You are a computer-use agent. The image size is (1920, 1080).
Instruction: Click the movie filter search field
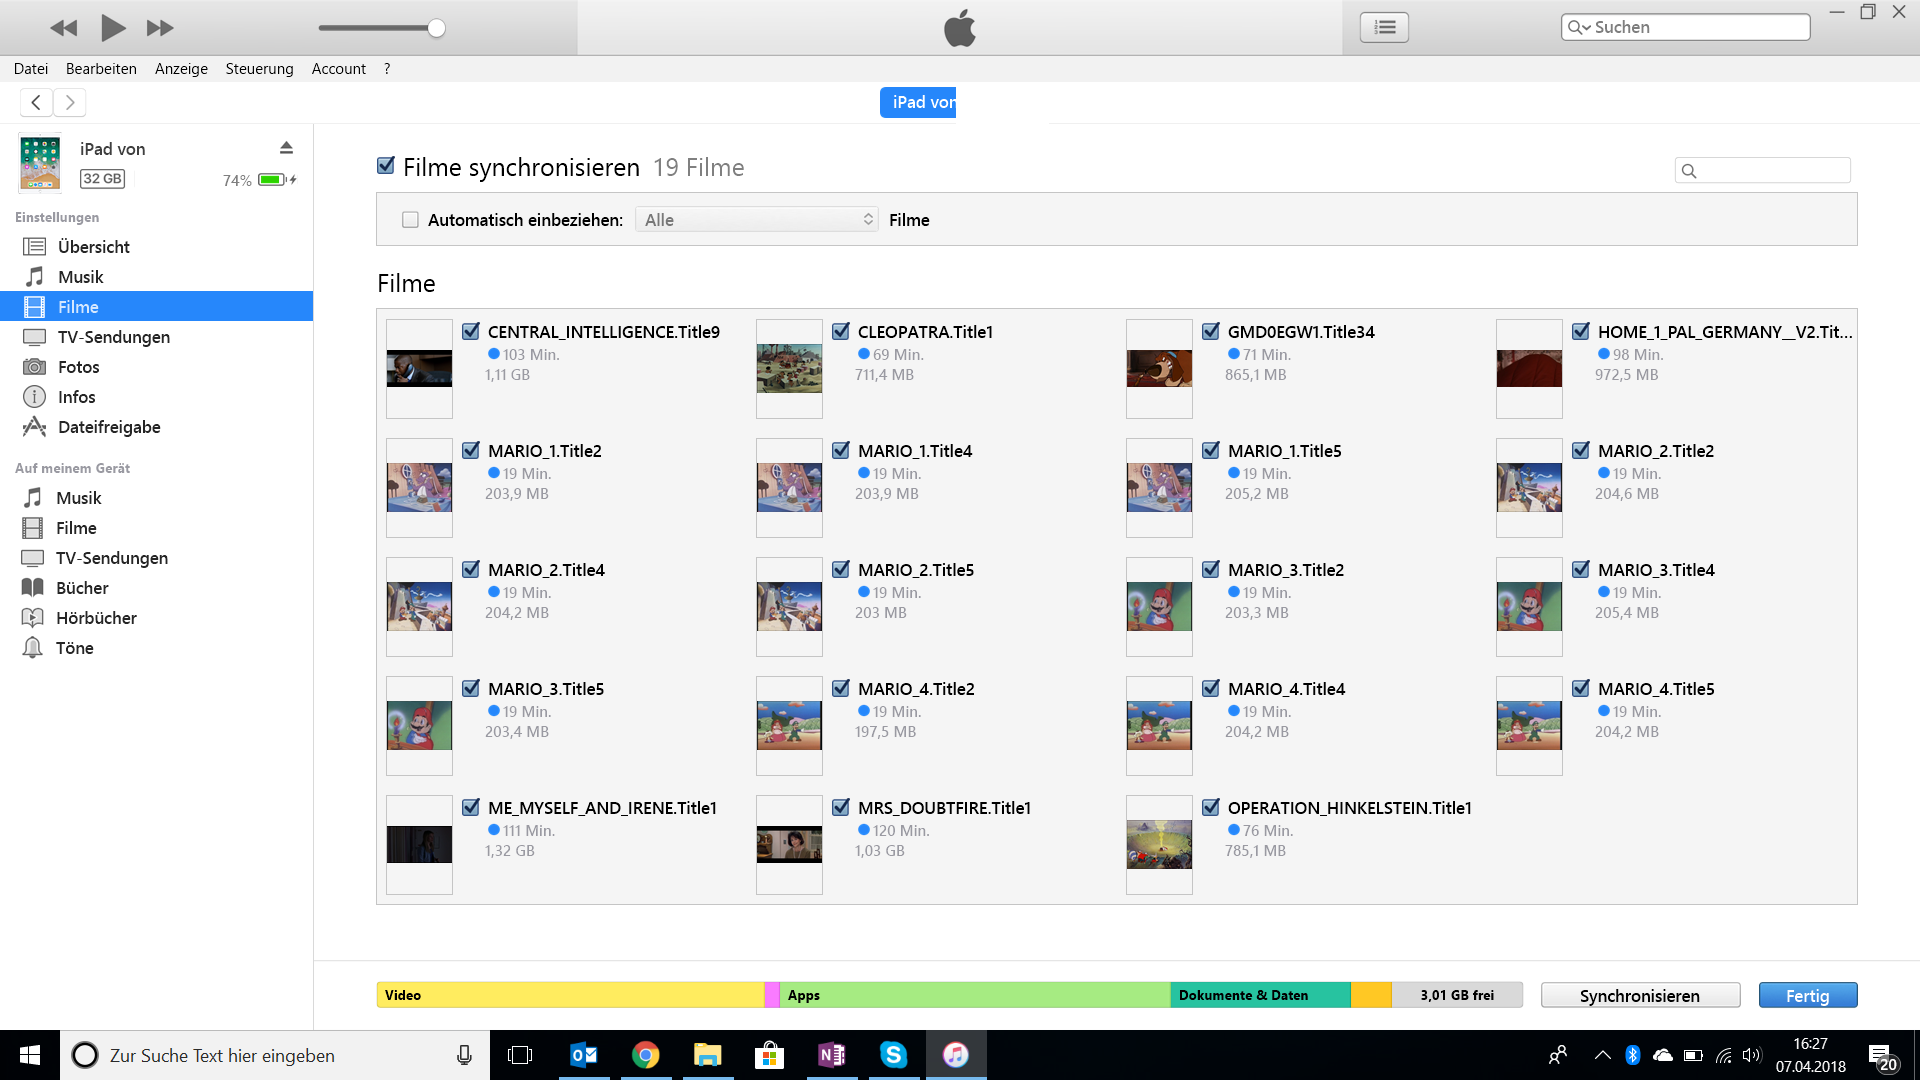(1762, 170)
